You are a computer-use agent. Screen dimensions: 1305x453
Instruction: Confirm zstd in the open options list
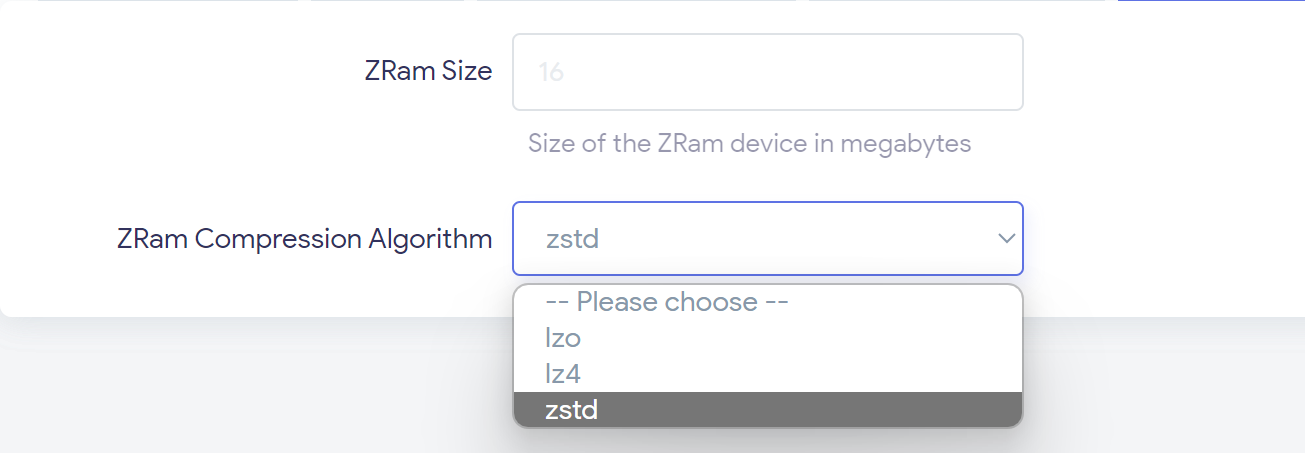pos(572,409)
